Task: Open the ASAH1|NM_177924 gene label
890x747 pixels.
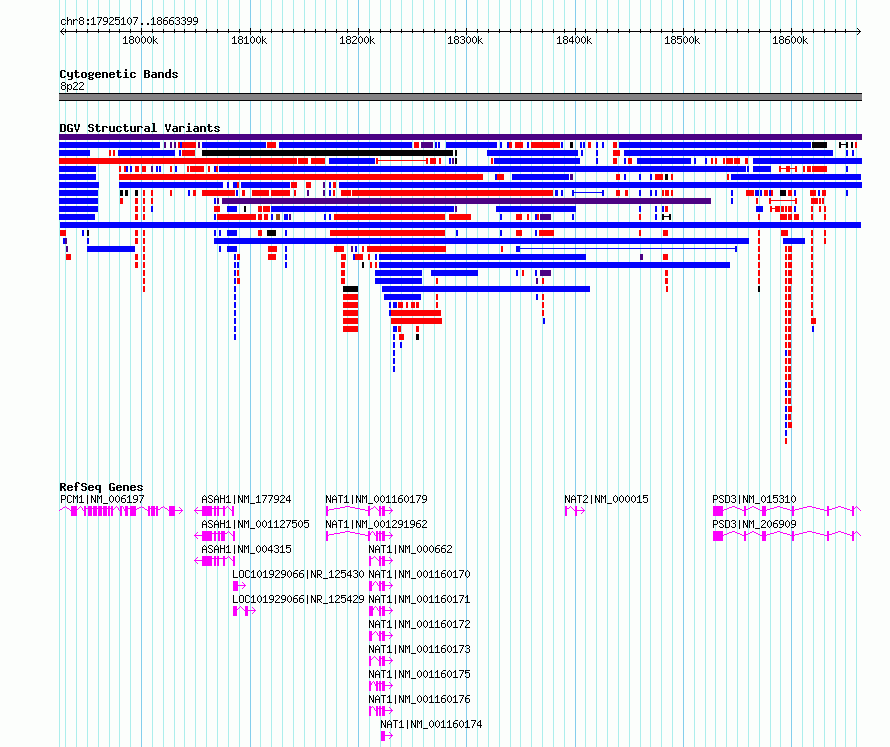Action: [246, 500]
